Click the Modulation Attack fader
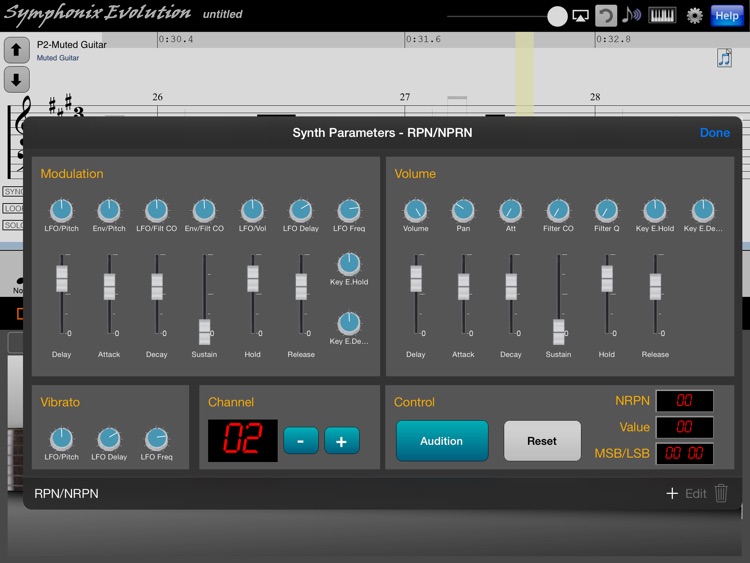Image resolution: width=750 pixels, height=563 pixels. click(x=110, y=287)
